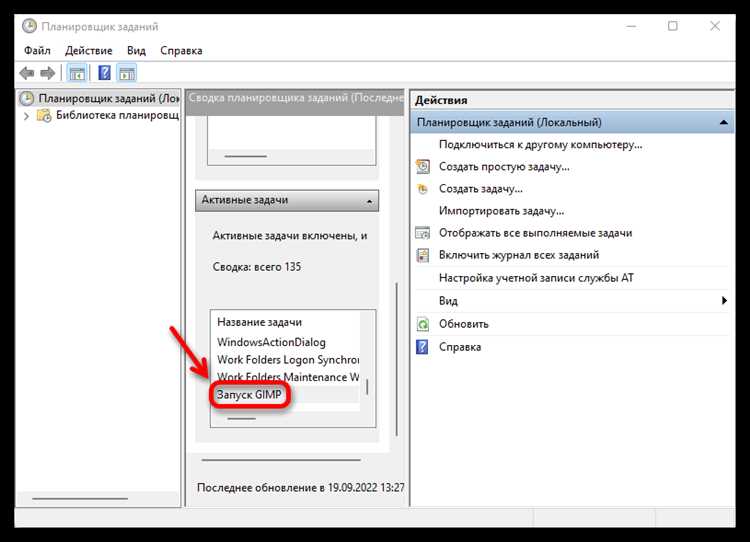Toggle the console tree toolbar icon
Screen dimensions: 750x542
click(77, 74)
